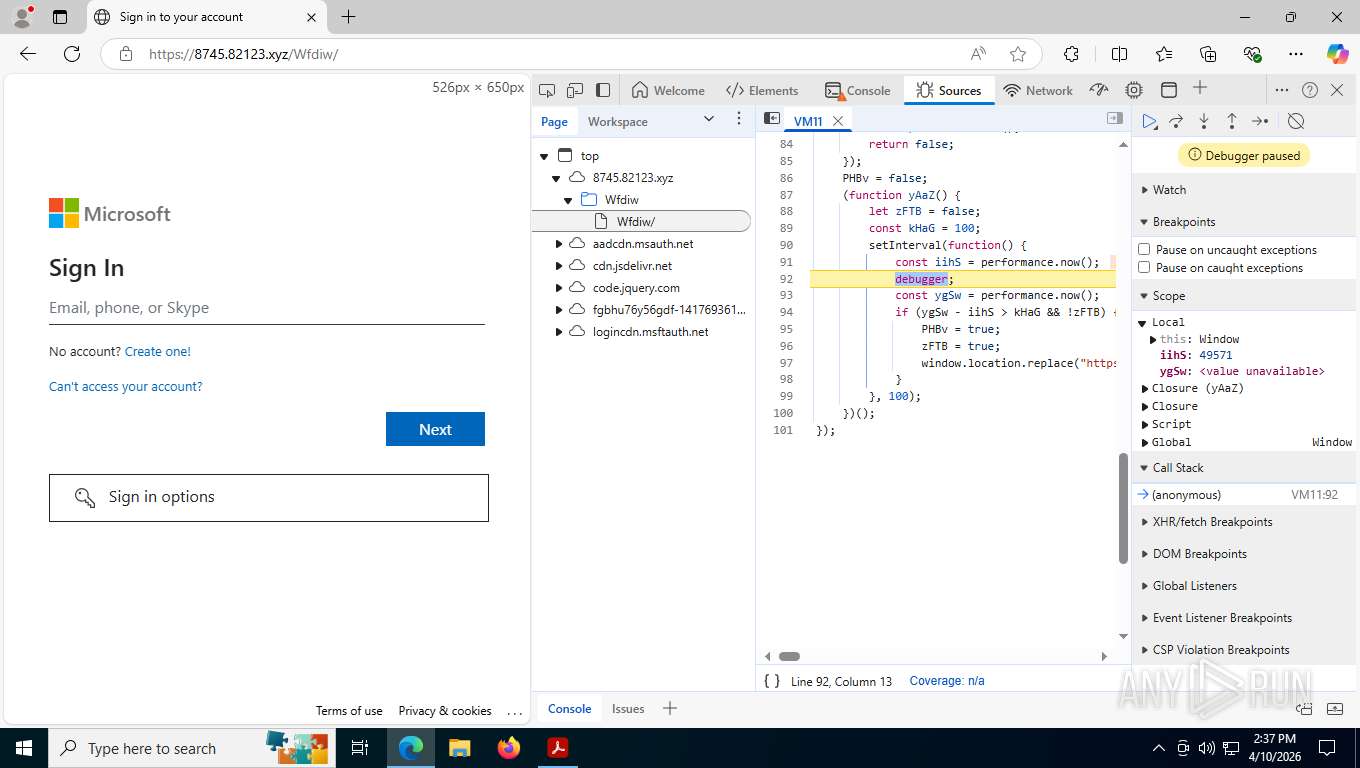Screen dimensions: 1360x768
Task: Open the Memory panel icon
Action: tap(1134, 90)
